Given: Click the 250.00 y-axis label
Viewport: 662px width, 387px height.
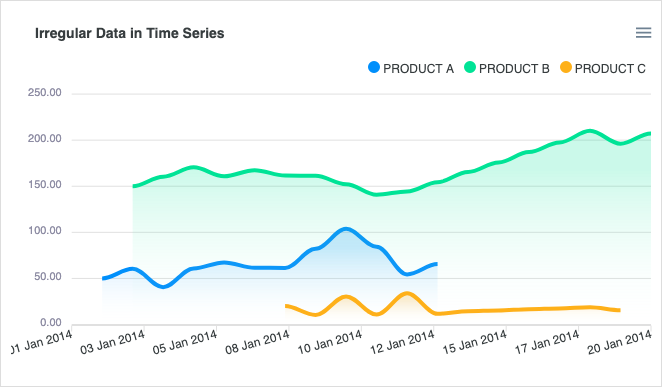Looking at the screenshot, I should point(45,92).
